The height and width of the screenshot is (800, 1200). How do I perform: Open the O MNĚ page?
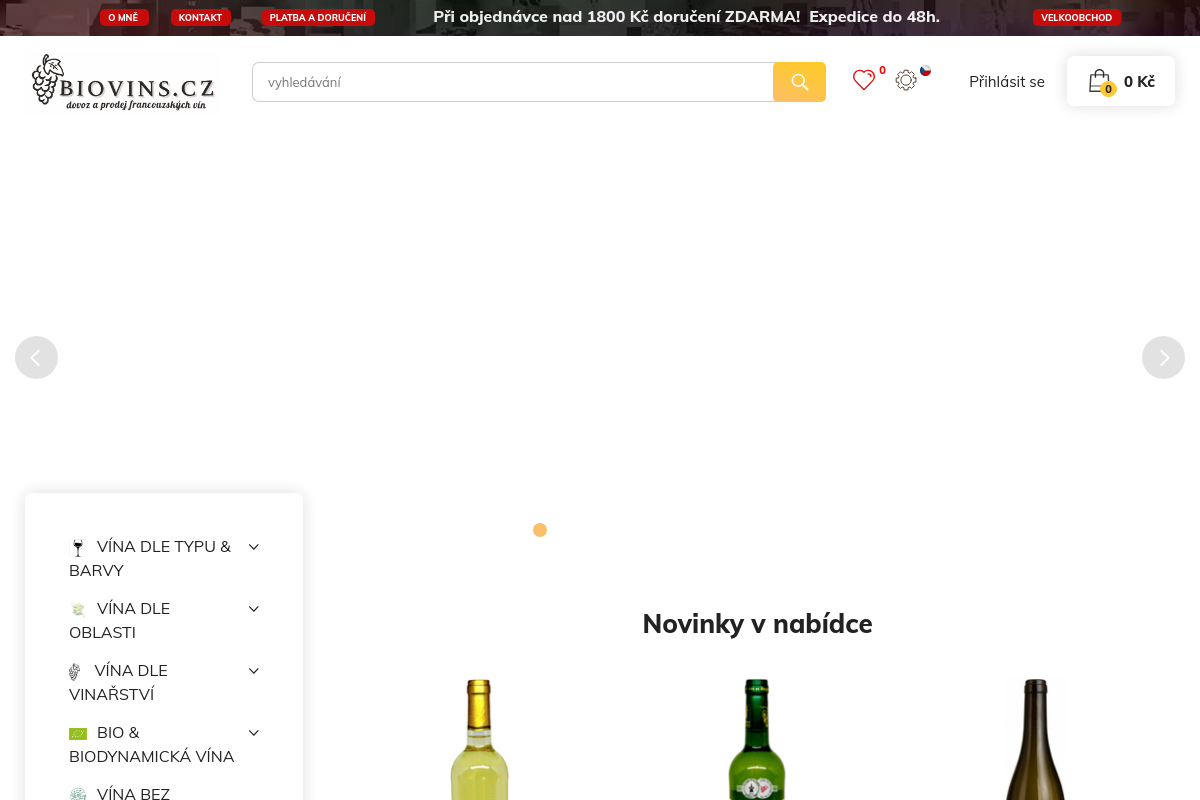coord(124,17)
